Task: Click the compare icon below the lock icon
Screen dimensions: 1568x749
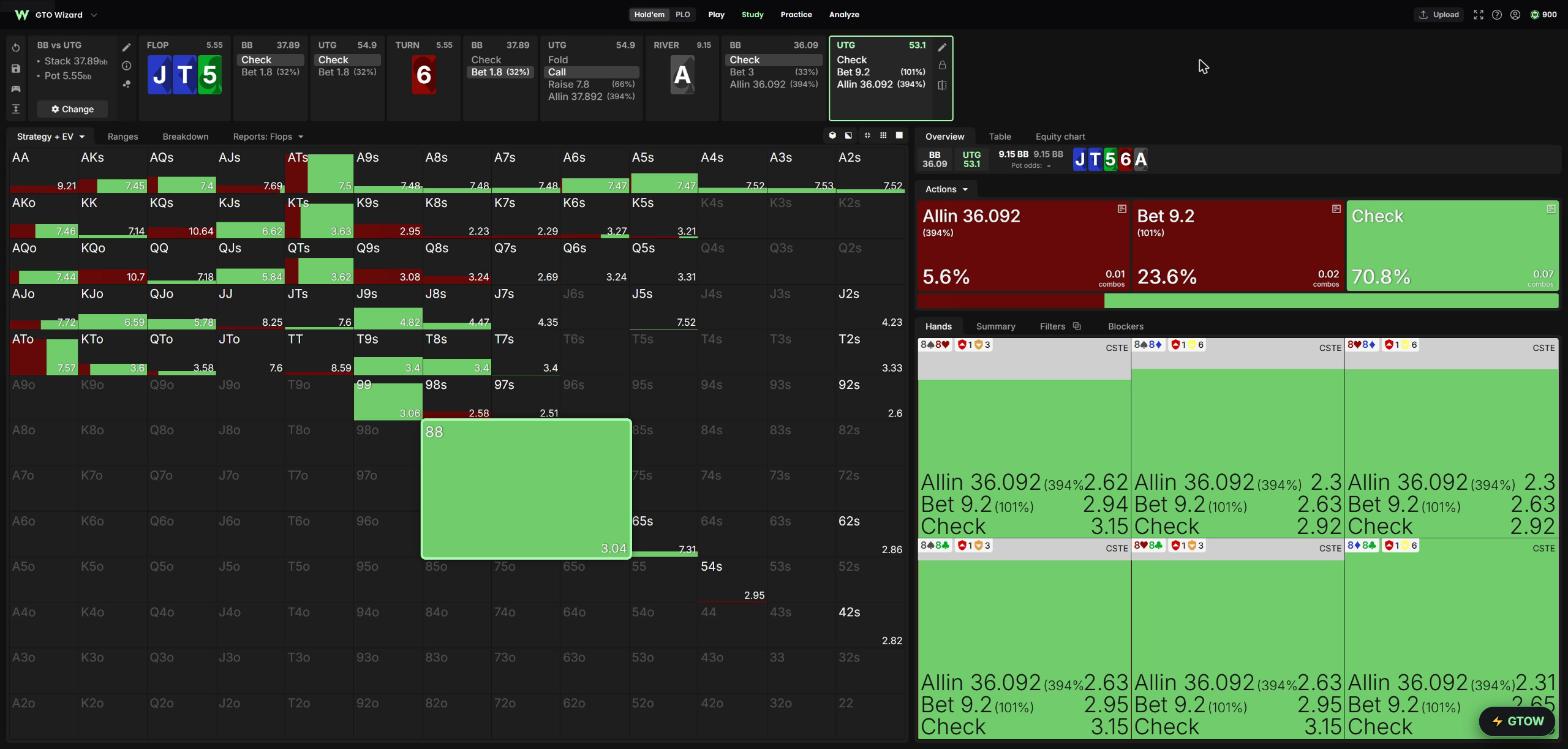Action: [942, 85]
